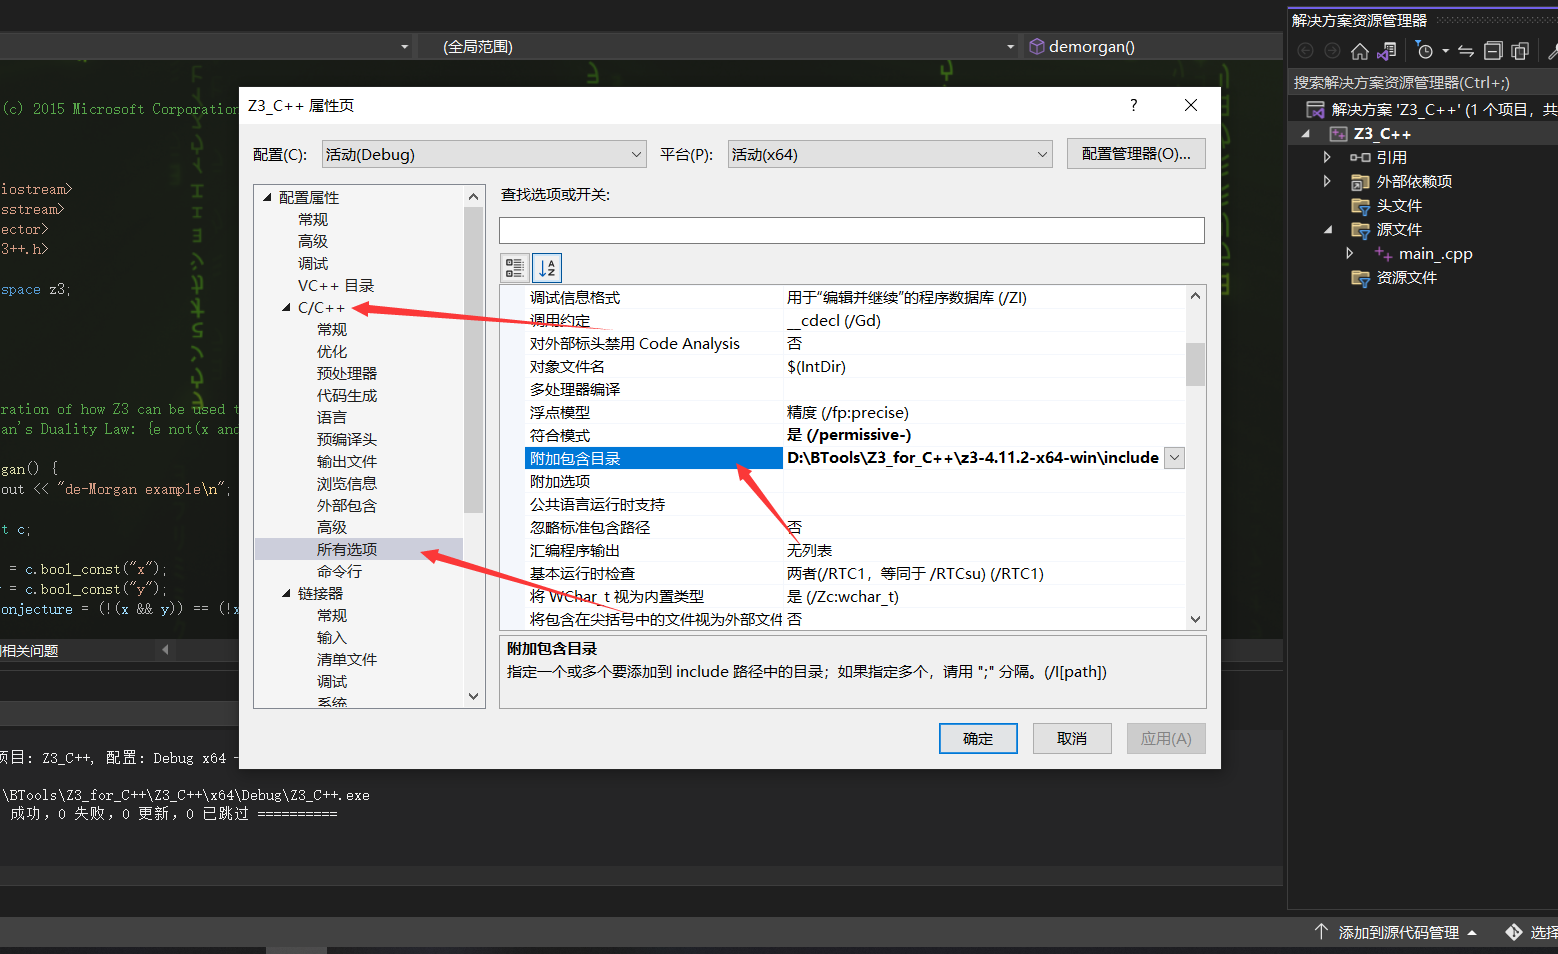
Task: Toggle alphabetical sorting of properties
Action: click(546, 267)
